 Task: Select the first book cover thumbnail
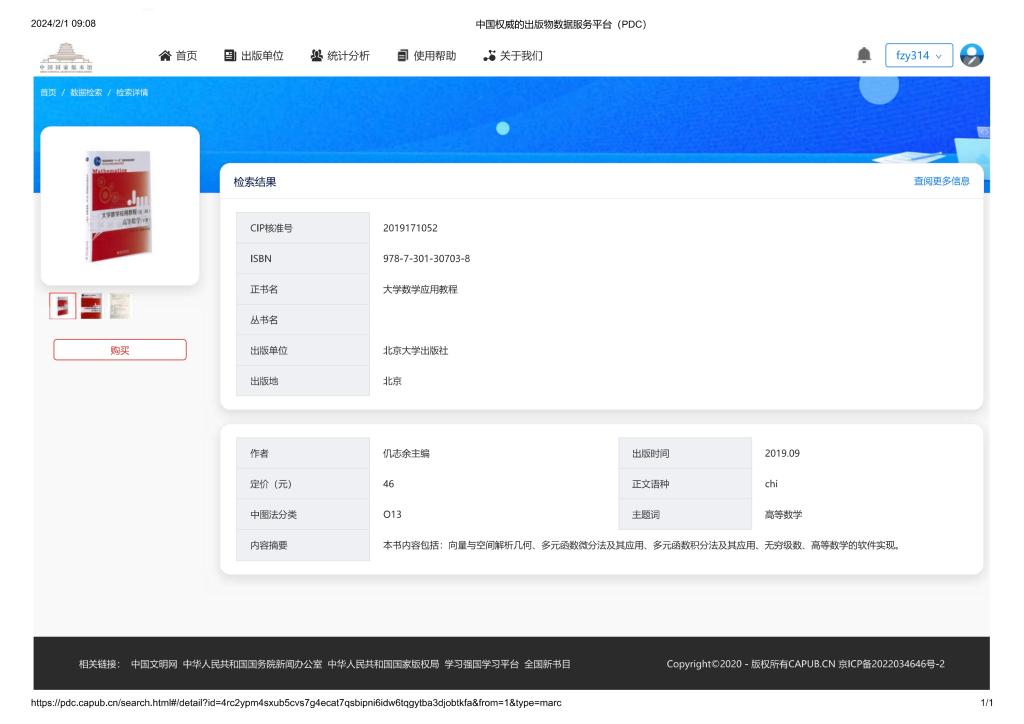tap(63, 306)
